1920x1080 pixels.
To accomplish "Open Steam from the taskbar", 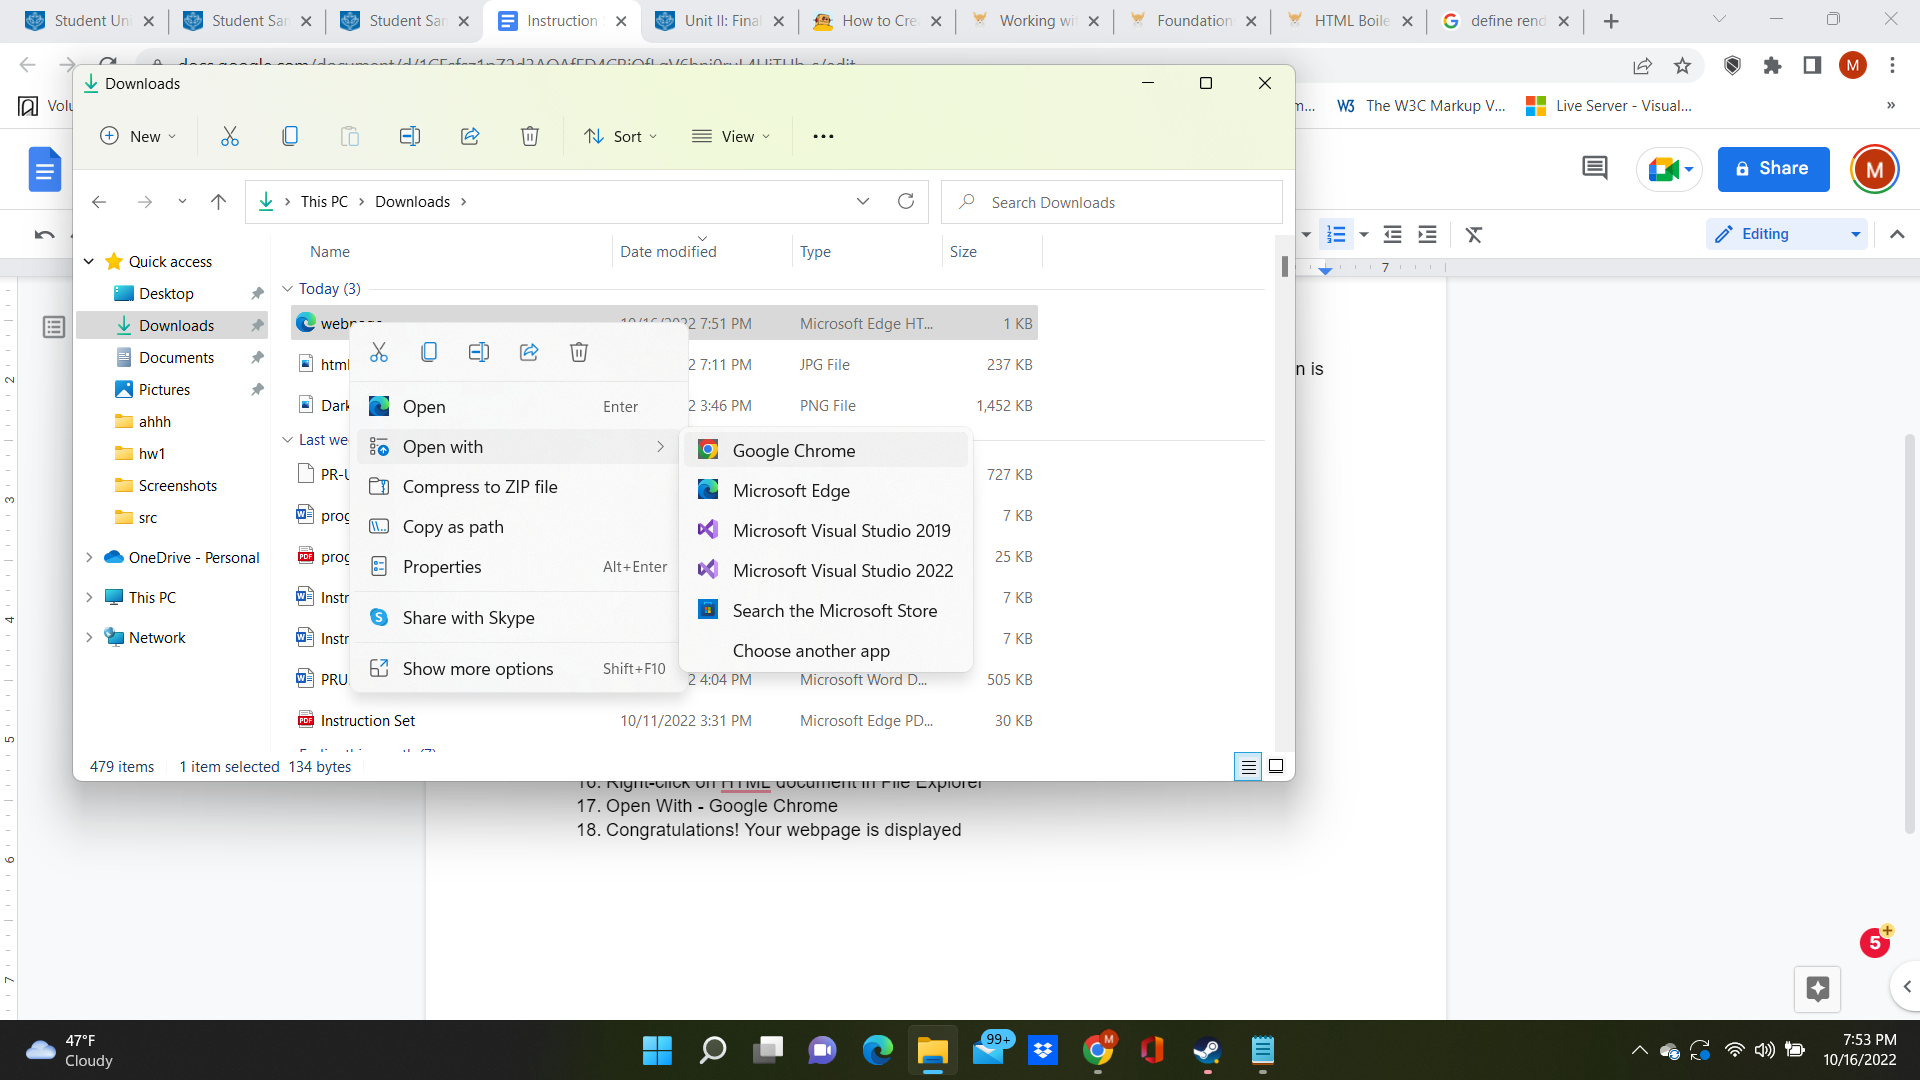I will (x=1207, y=1051).
